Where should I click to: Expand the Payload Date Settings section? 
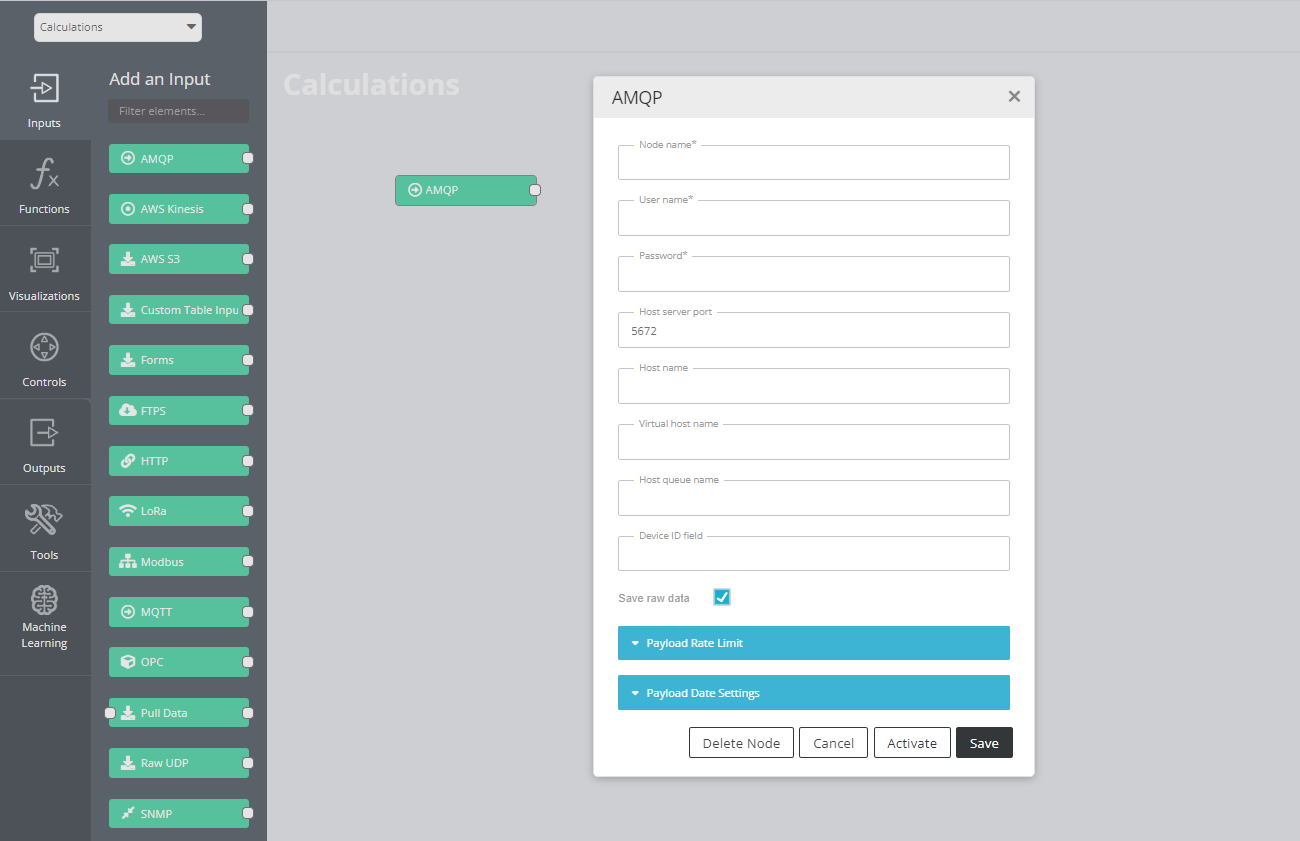[x=814, y=693]
